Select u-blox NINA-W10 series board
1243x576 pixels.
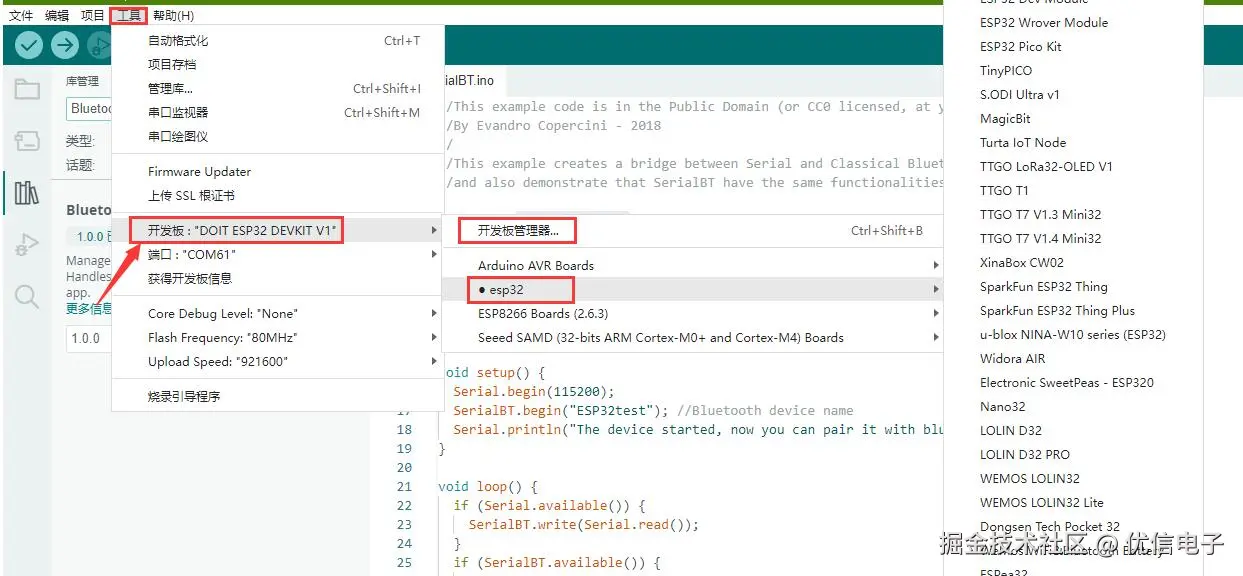[x=1073, y=335]
